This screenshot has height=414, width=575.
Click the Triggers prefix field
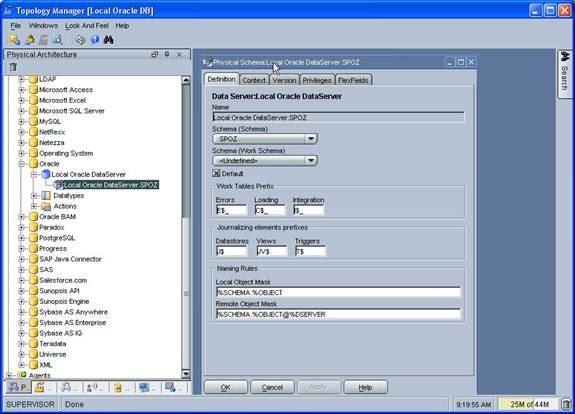[310, 252]
